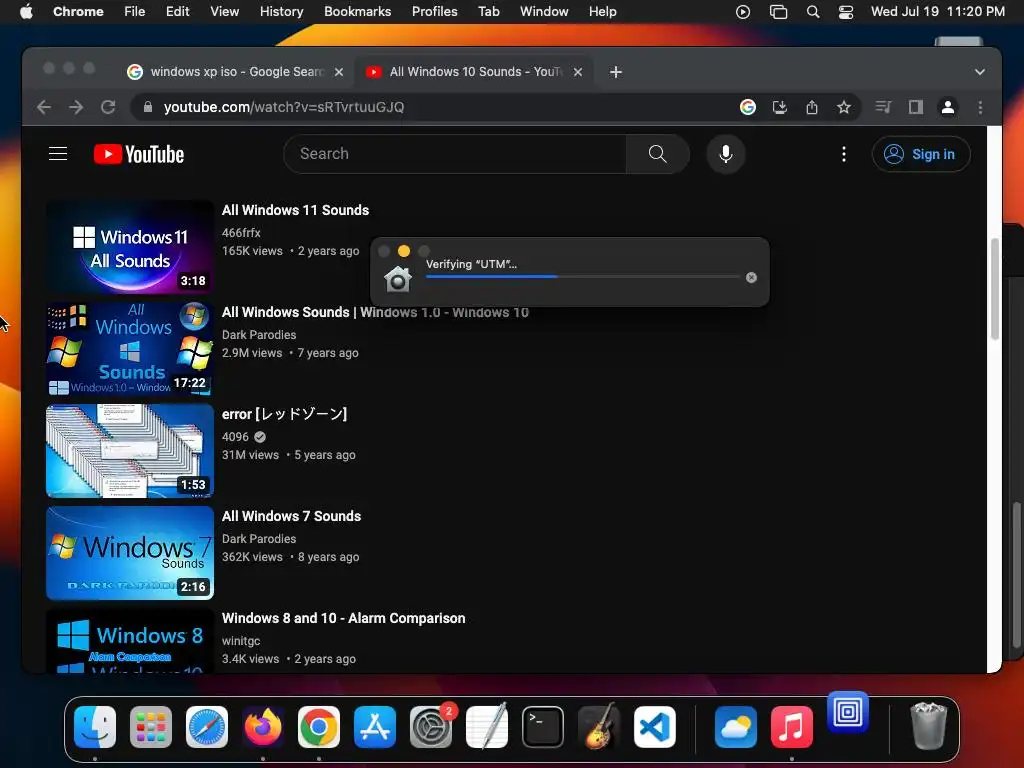Screen dimensions: 1024x768
Task: Open a new Chrome tab
Action: tap(616, 72)
